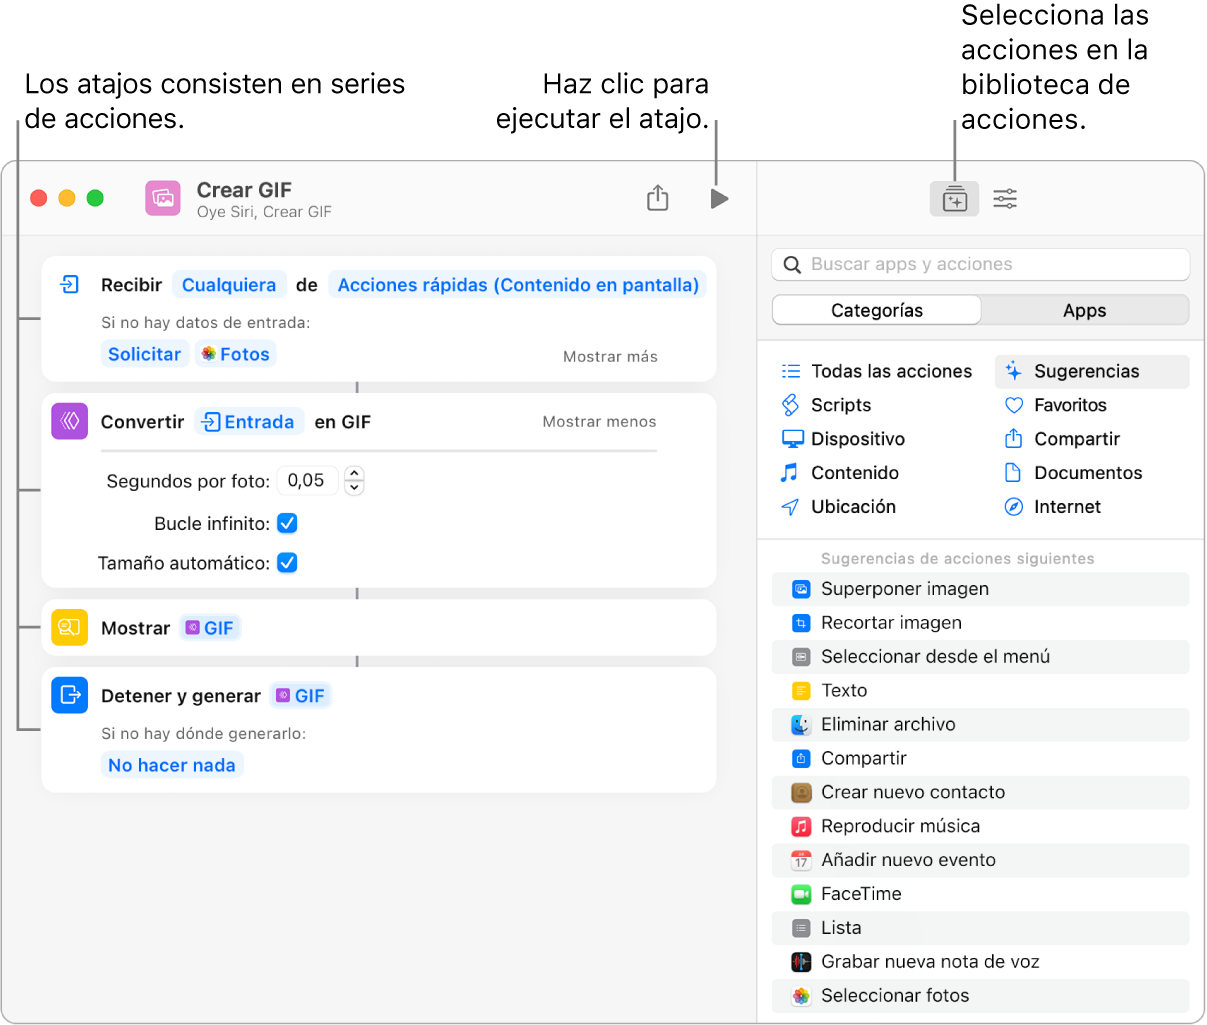Uncheck the Bucle infinito checkbox
This screenshot has width=1207, height=1025.
(287, 523)
